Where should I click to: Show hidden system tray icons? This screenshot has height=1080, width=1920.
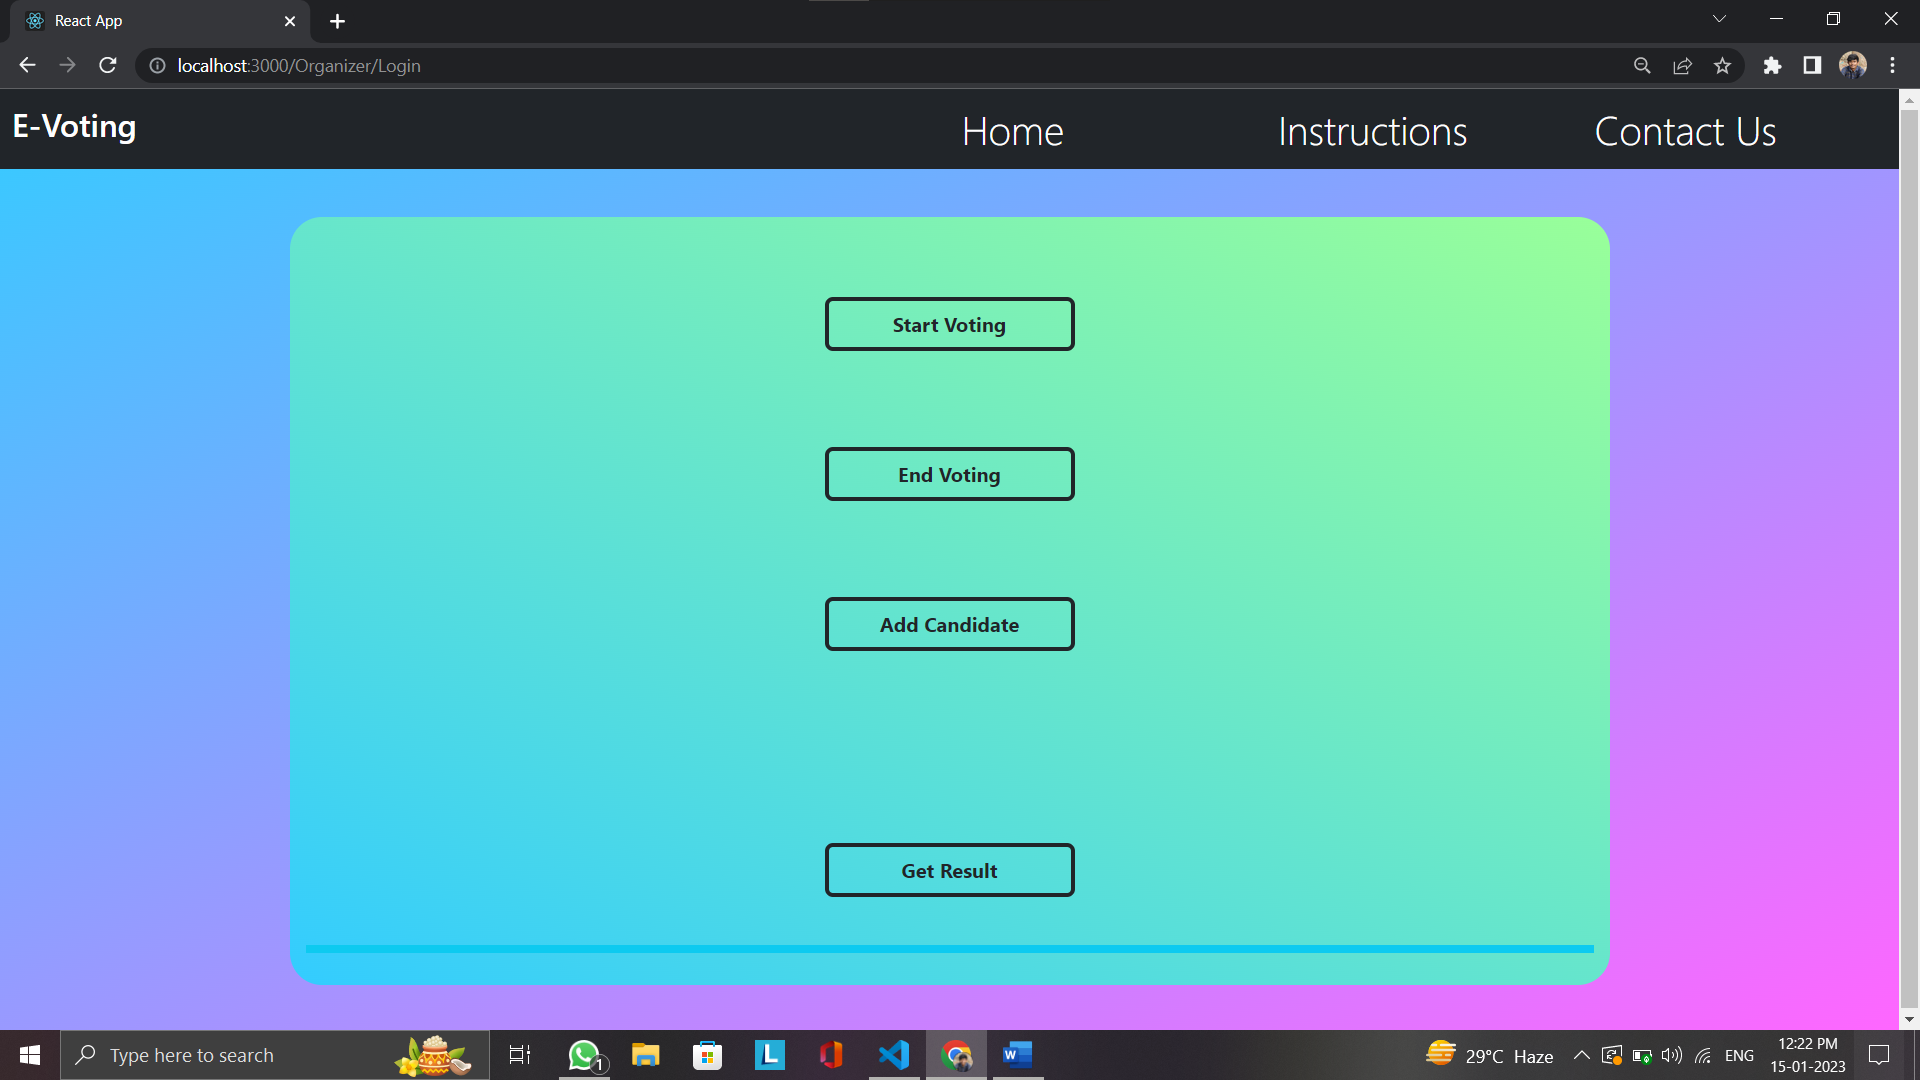[1581, 1055]
